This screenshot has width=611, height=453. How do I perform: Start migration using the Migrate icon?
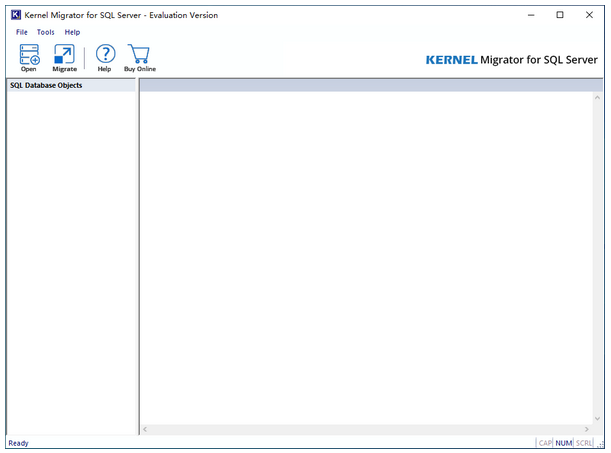coord(64,58)
